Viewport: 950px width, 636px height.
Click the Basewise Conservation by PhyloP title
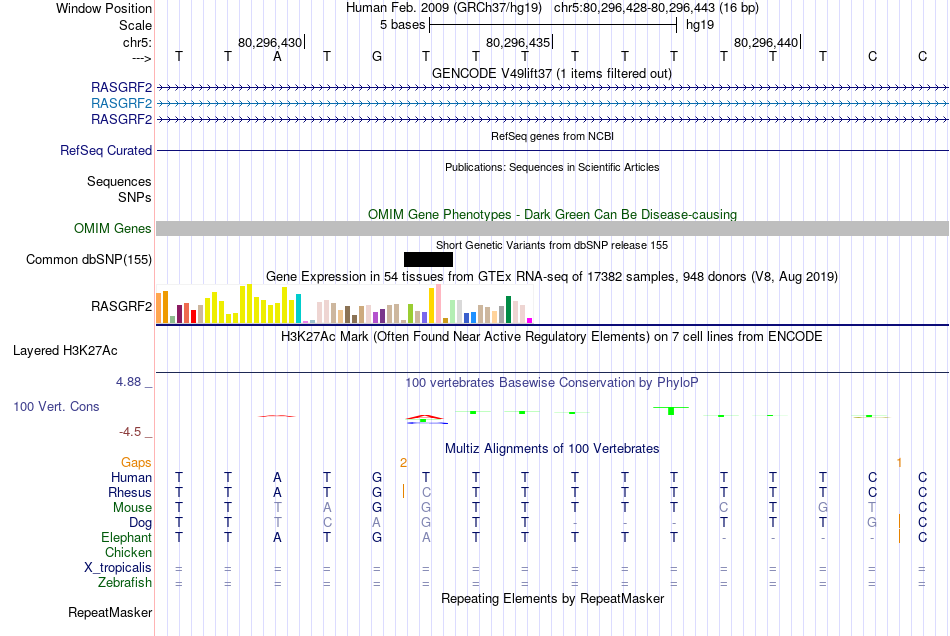[x=551, y=382]
